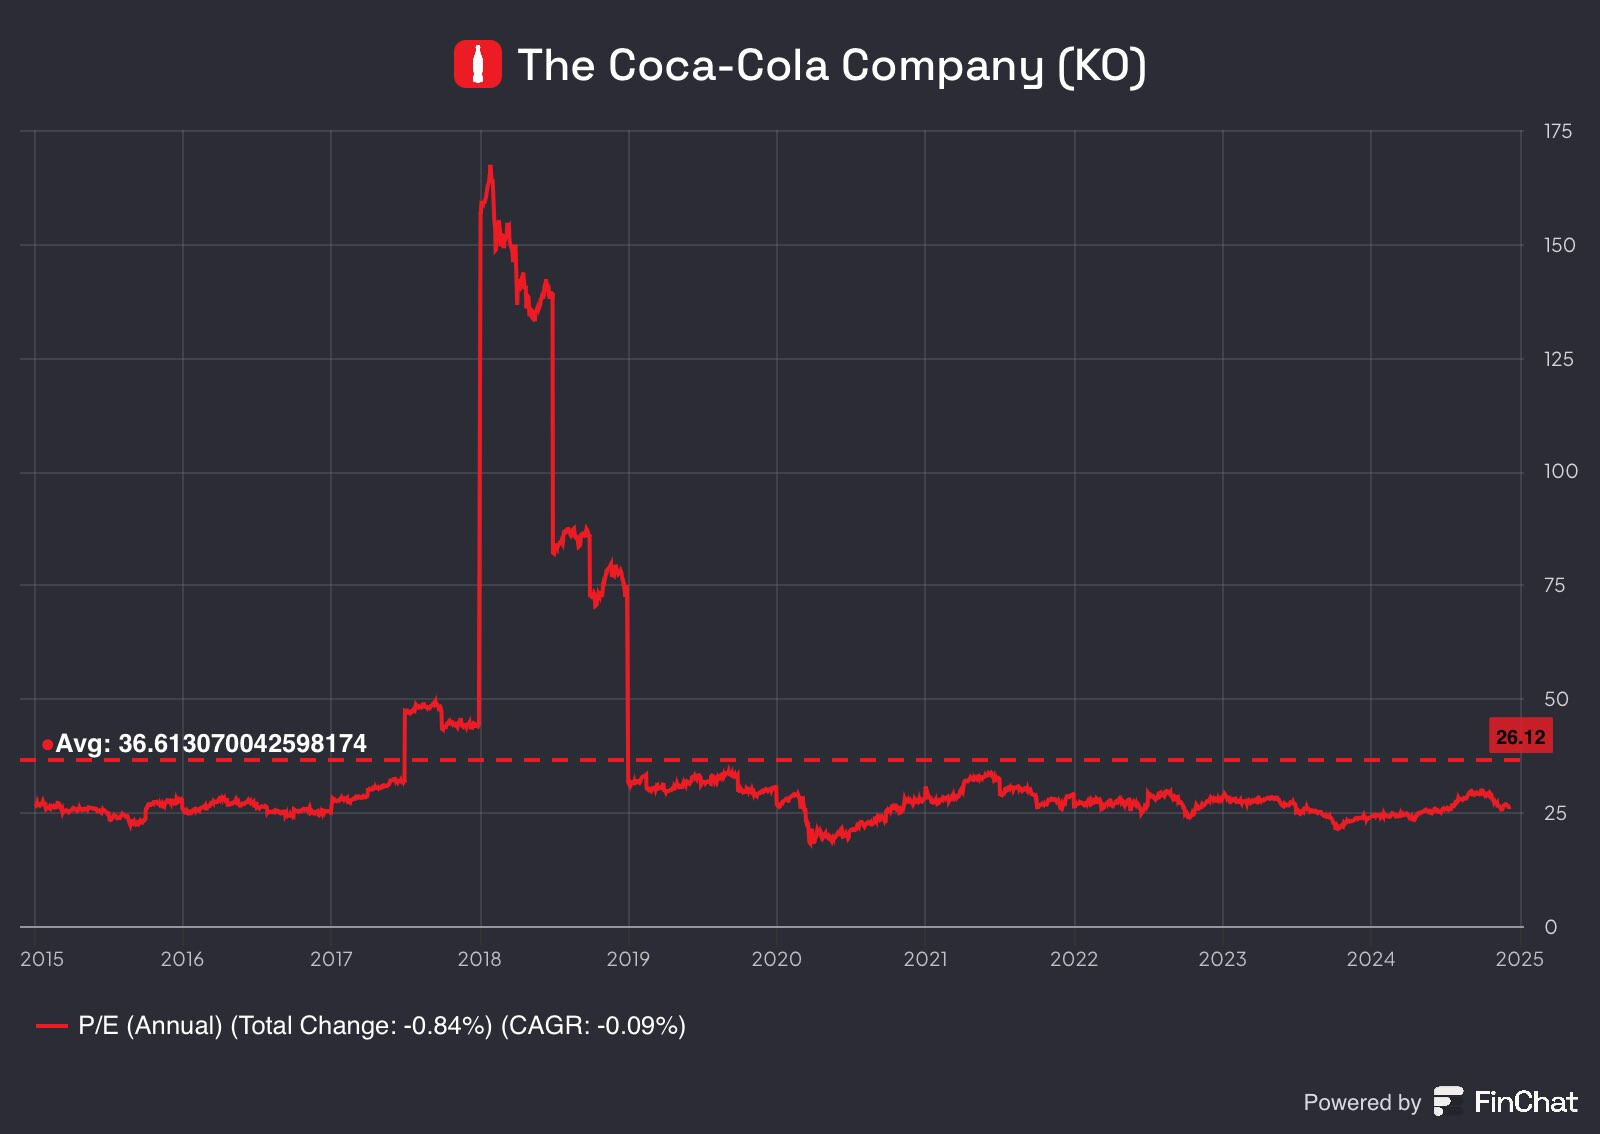Click the 100 y-axis label
The width and height of the screenshot is (1600, 1134).
[x=1560, y=471]
